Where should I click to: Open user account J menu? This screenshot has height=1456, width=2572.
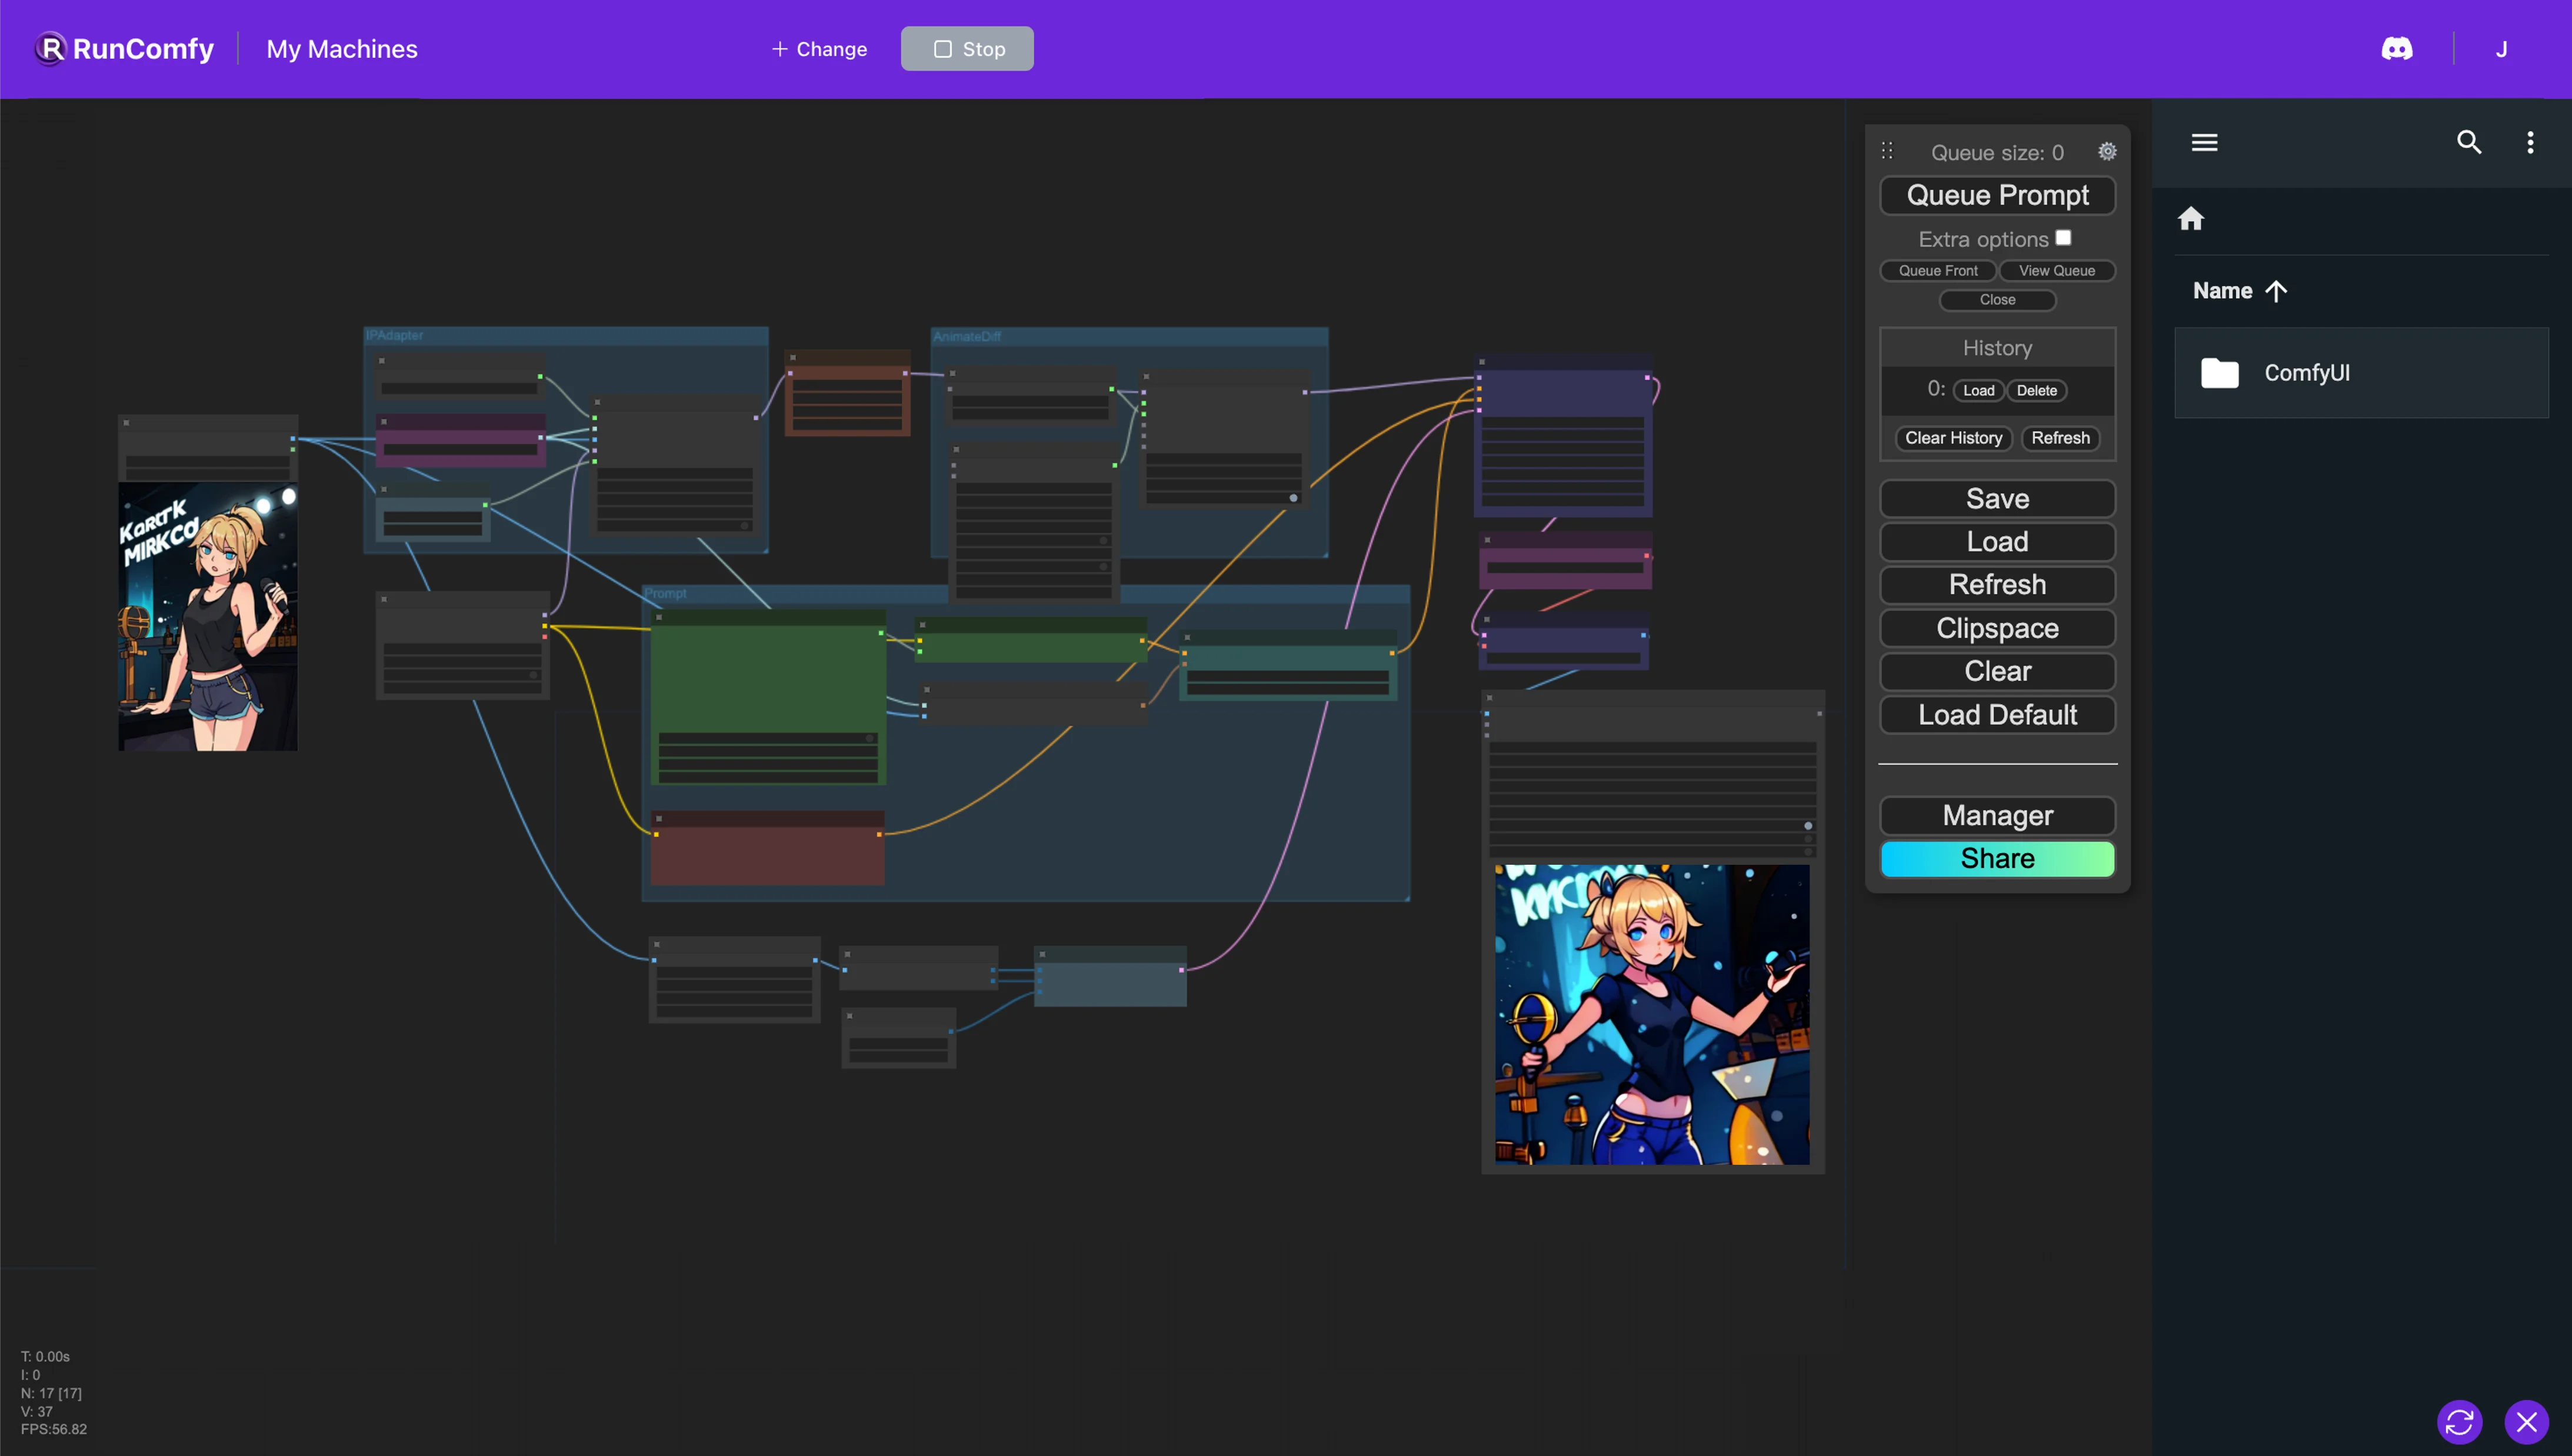coord(2501,49)
